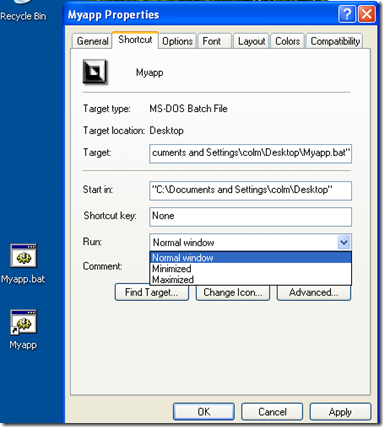Collapse the Run dropdown with its arrow

pyautogui.click(x=344, y=242)
